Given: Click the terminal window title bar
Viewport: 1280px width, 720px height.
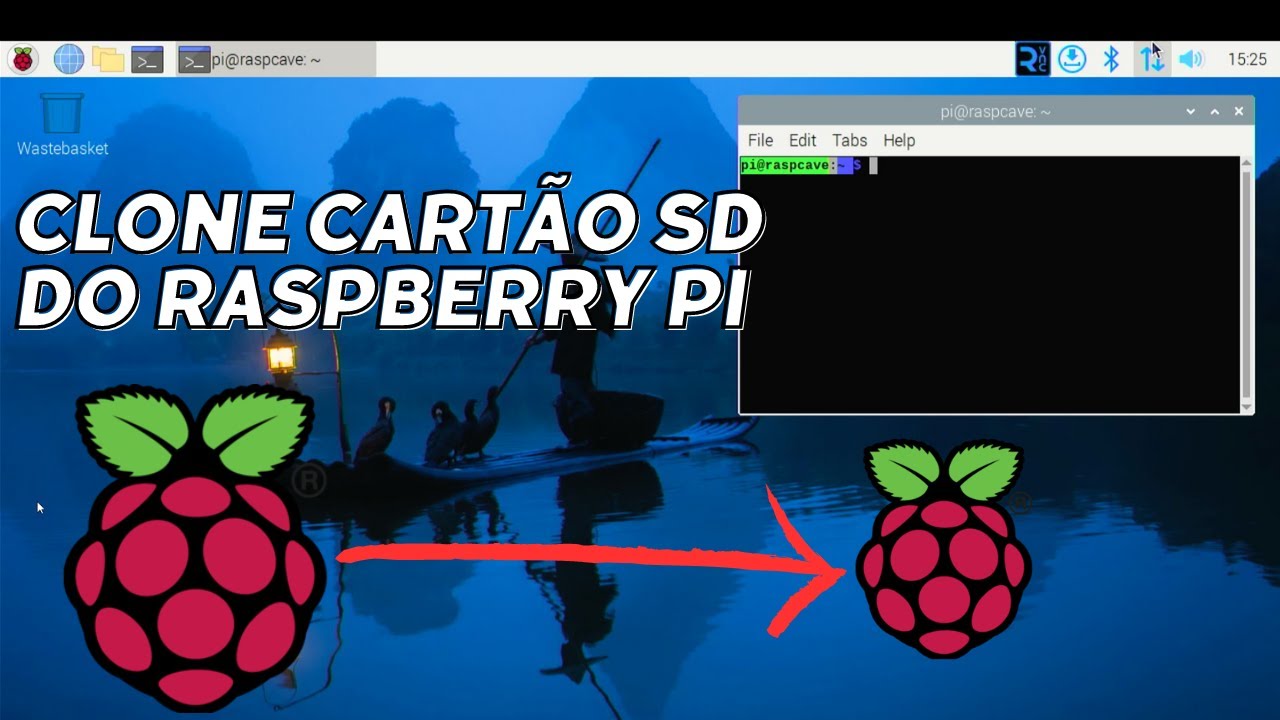Looking at the screenshot, I should pyautogui.click(x=995, y=112).
